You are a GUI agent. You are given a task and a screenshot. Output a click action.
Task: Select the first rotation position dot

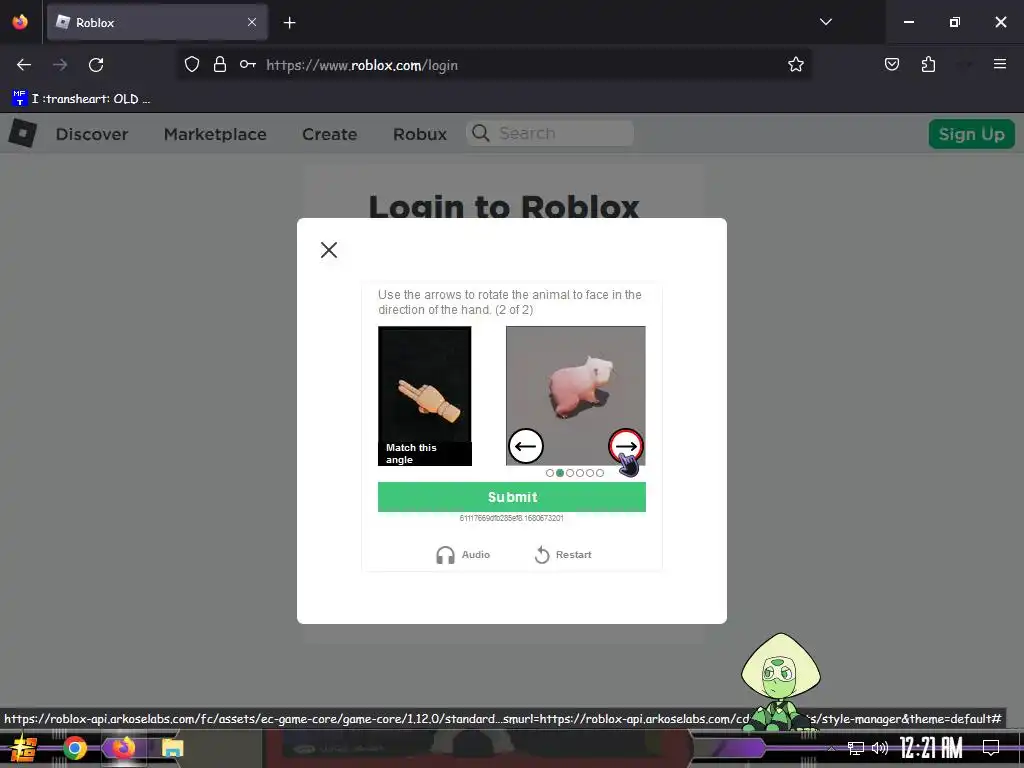tap(549, 473)
